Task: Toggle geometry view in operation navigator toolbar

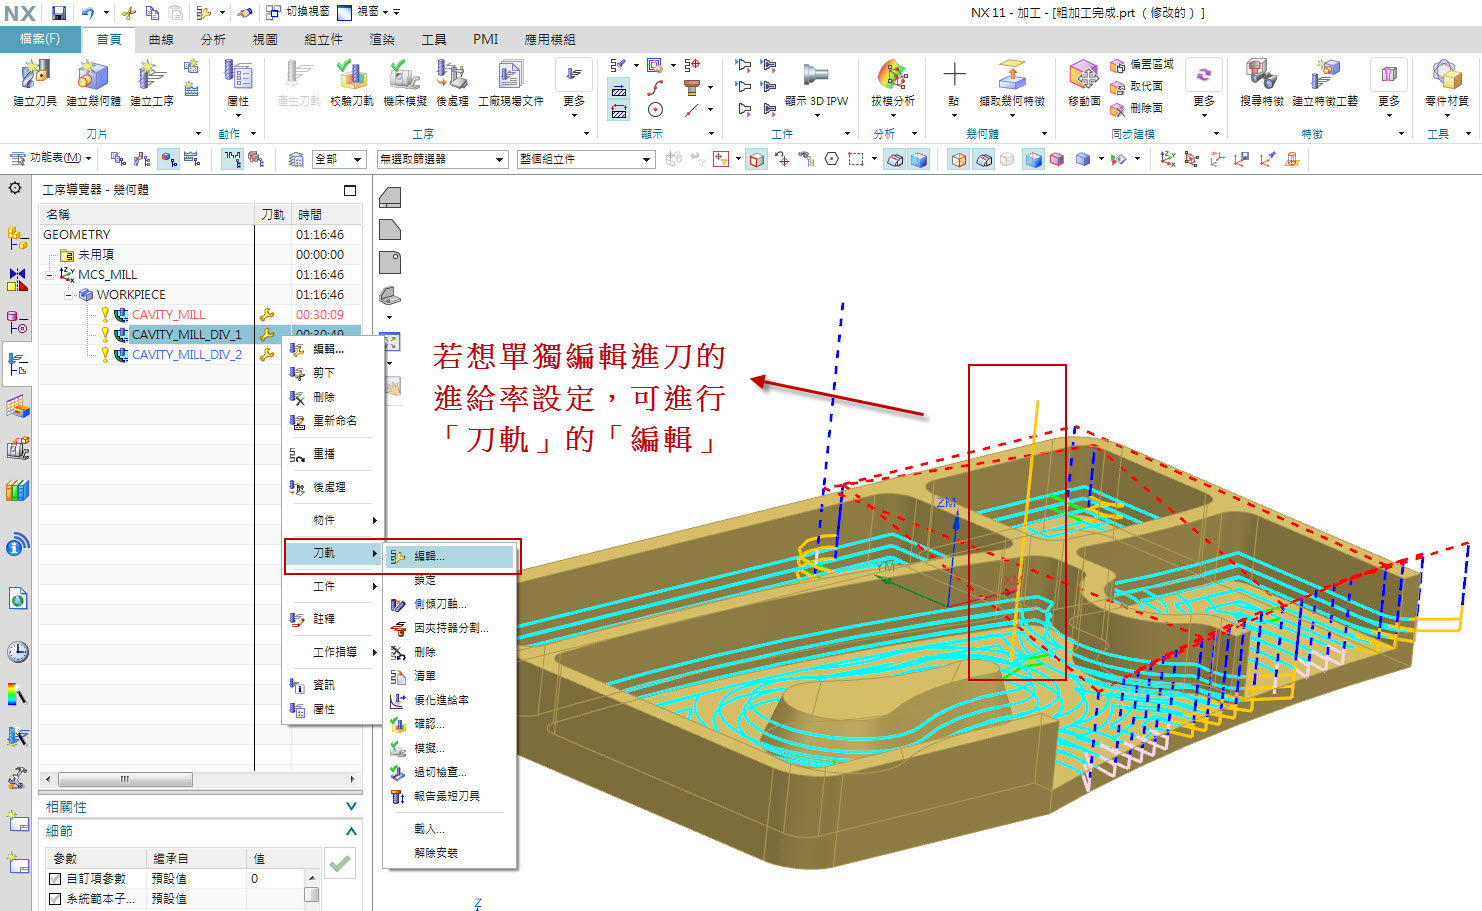Action: click(169, 159)
